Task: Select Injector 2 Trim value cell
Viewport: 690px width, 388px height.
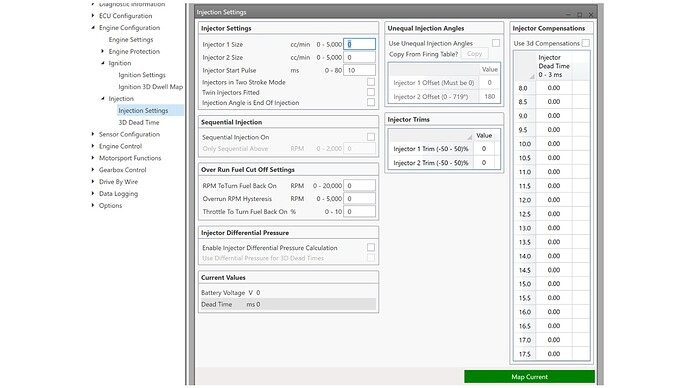Action: coord(484,163)
